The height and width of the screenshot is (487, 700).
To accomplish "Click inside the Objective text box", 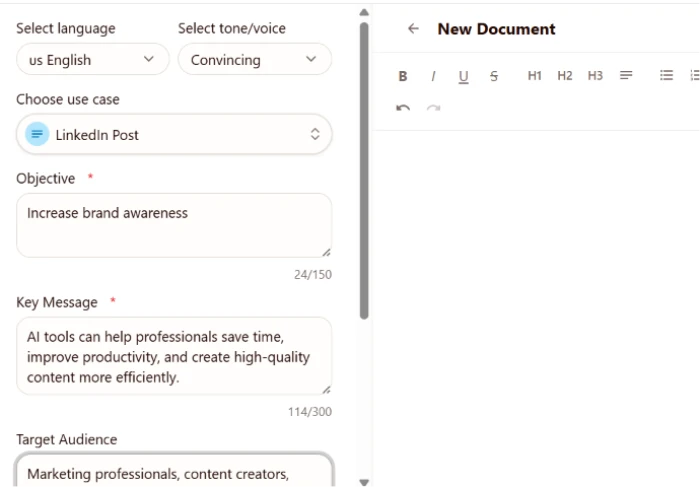I will [174, 225].
